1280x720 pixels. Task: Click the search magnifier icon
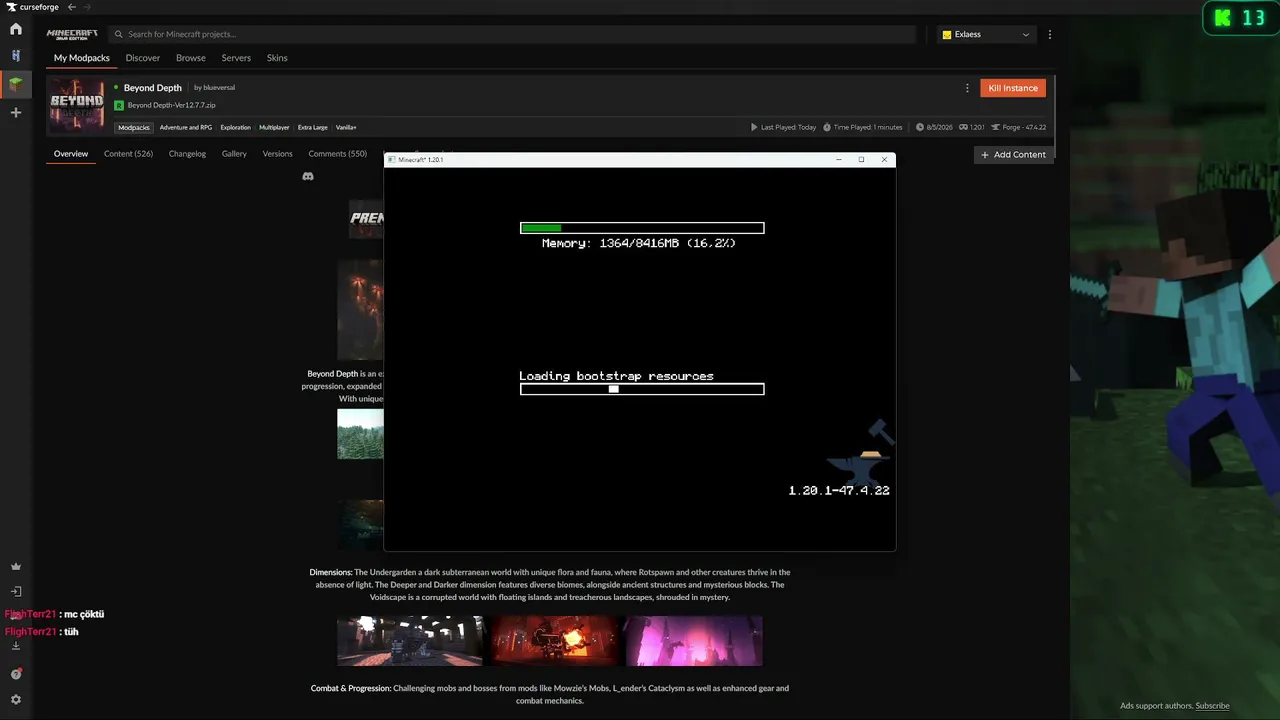tap(118, 34)
